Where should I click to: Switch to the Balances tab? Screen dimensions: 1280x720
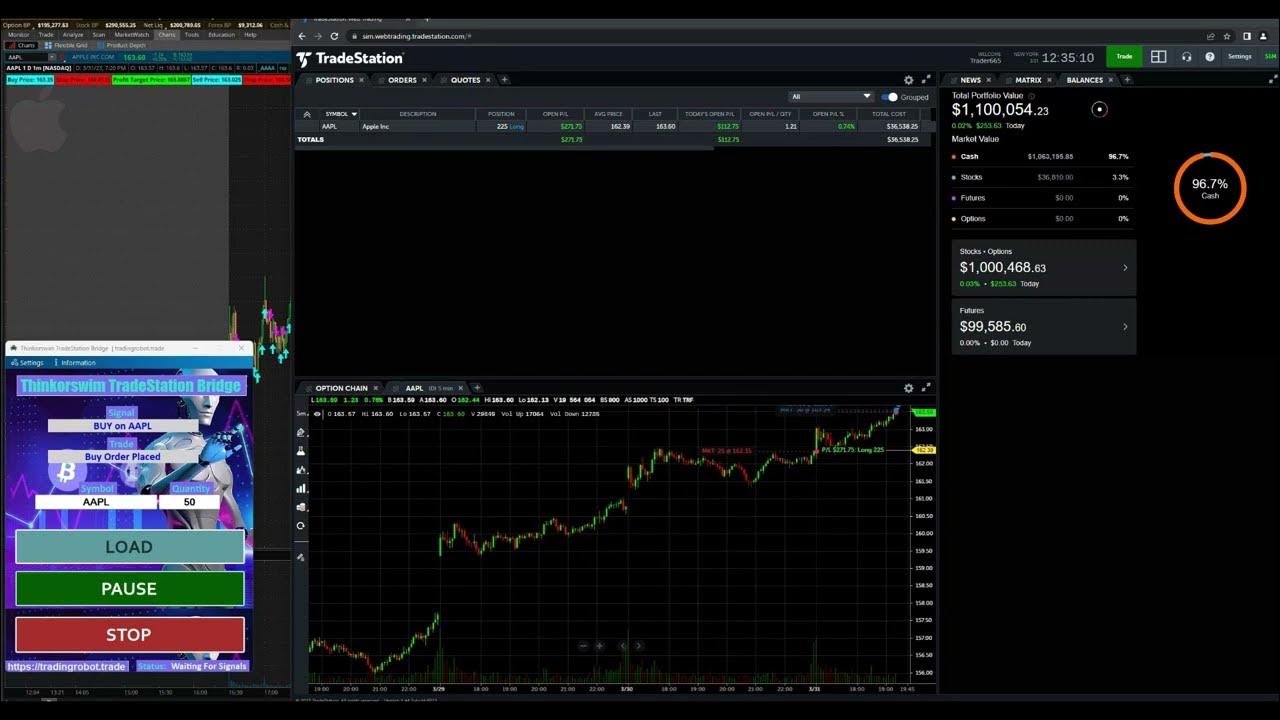coord(1085,80)
